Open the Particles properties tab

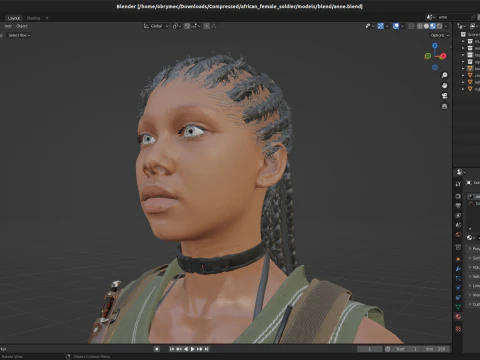[458, 278]
